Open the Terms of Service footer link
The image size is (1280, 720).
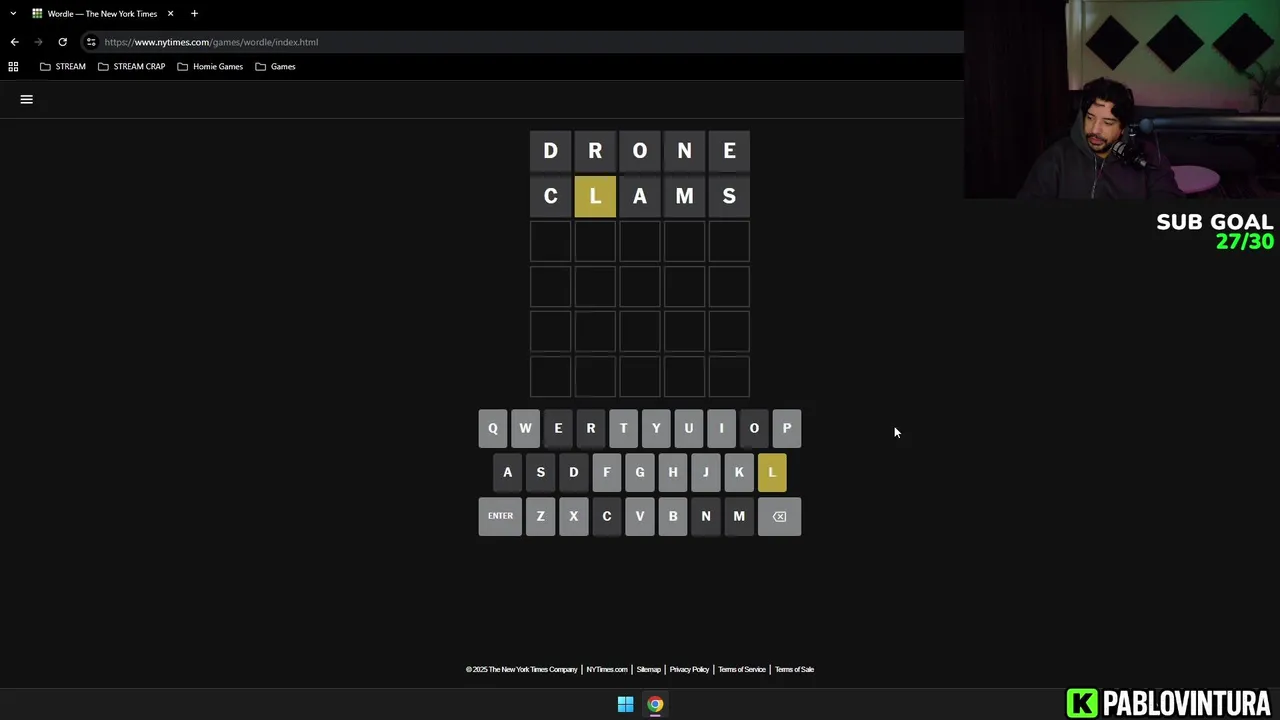click(x=742, y=669)
